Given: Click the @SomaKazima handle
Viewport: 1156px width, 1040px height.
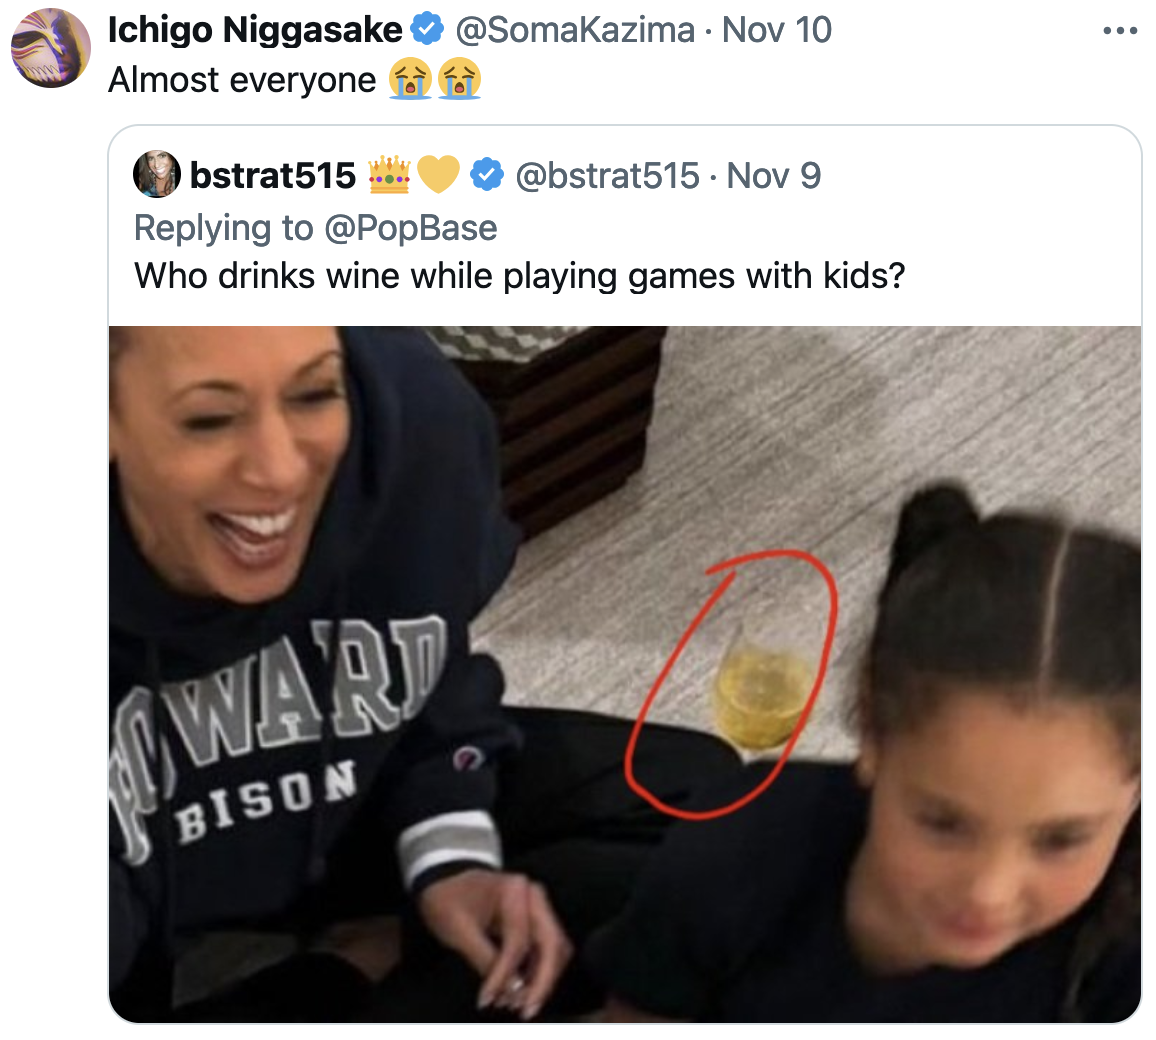Looking at the screenshot, I should click(x=574, y=30).
